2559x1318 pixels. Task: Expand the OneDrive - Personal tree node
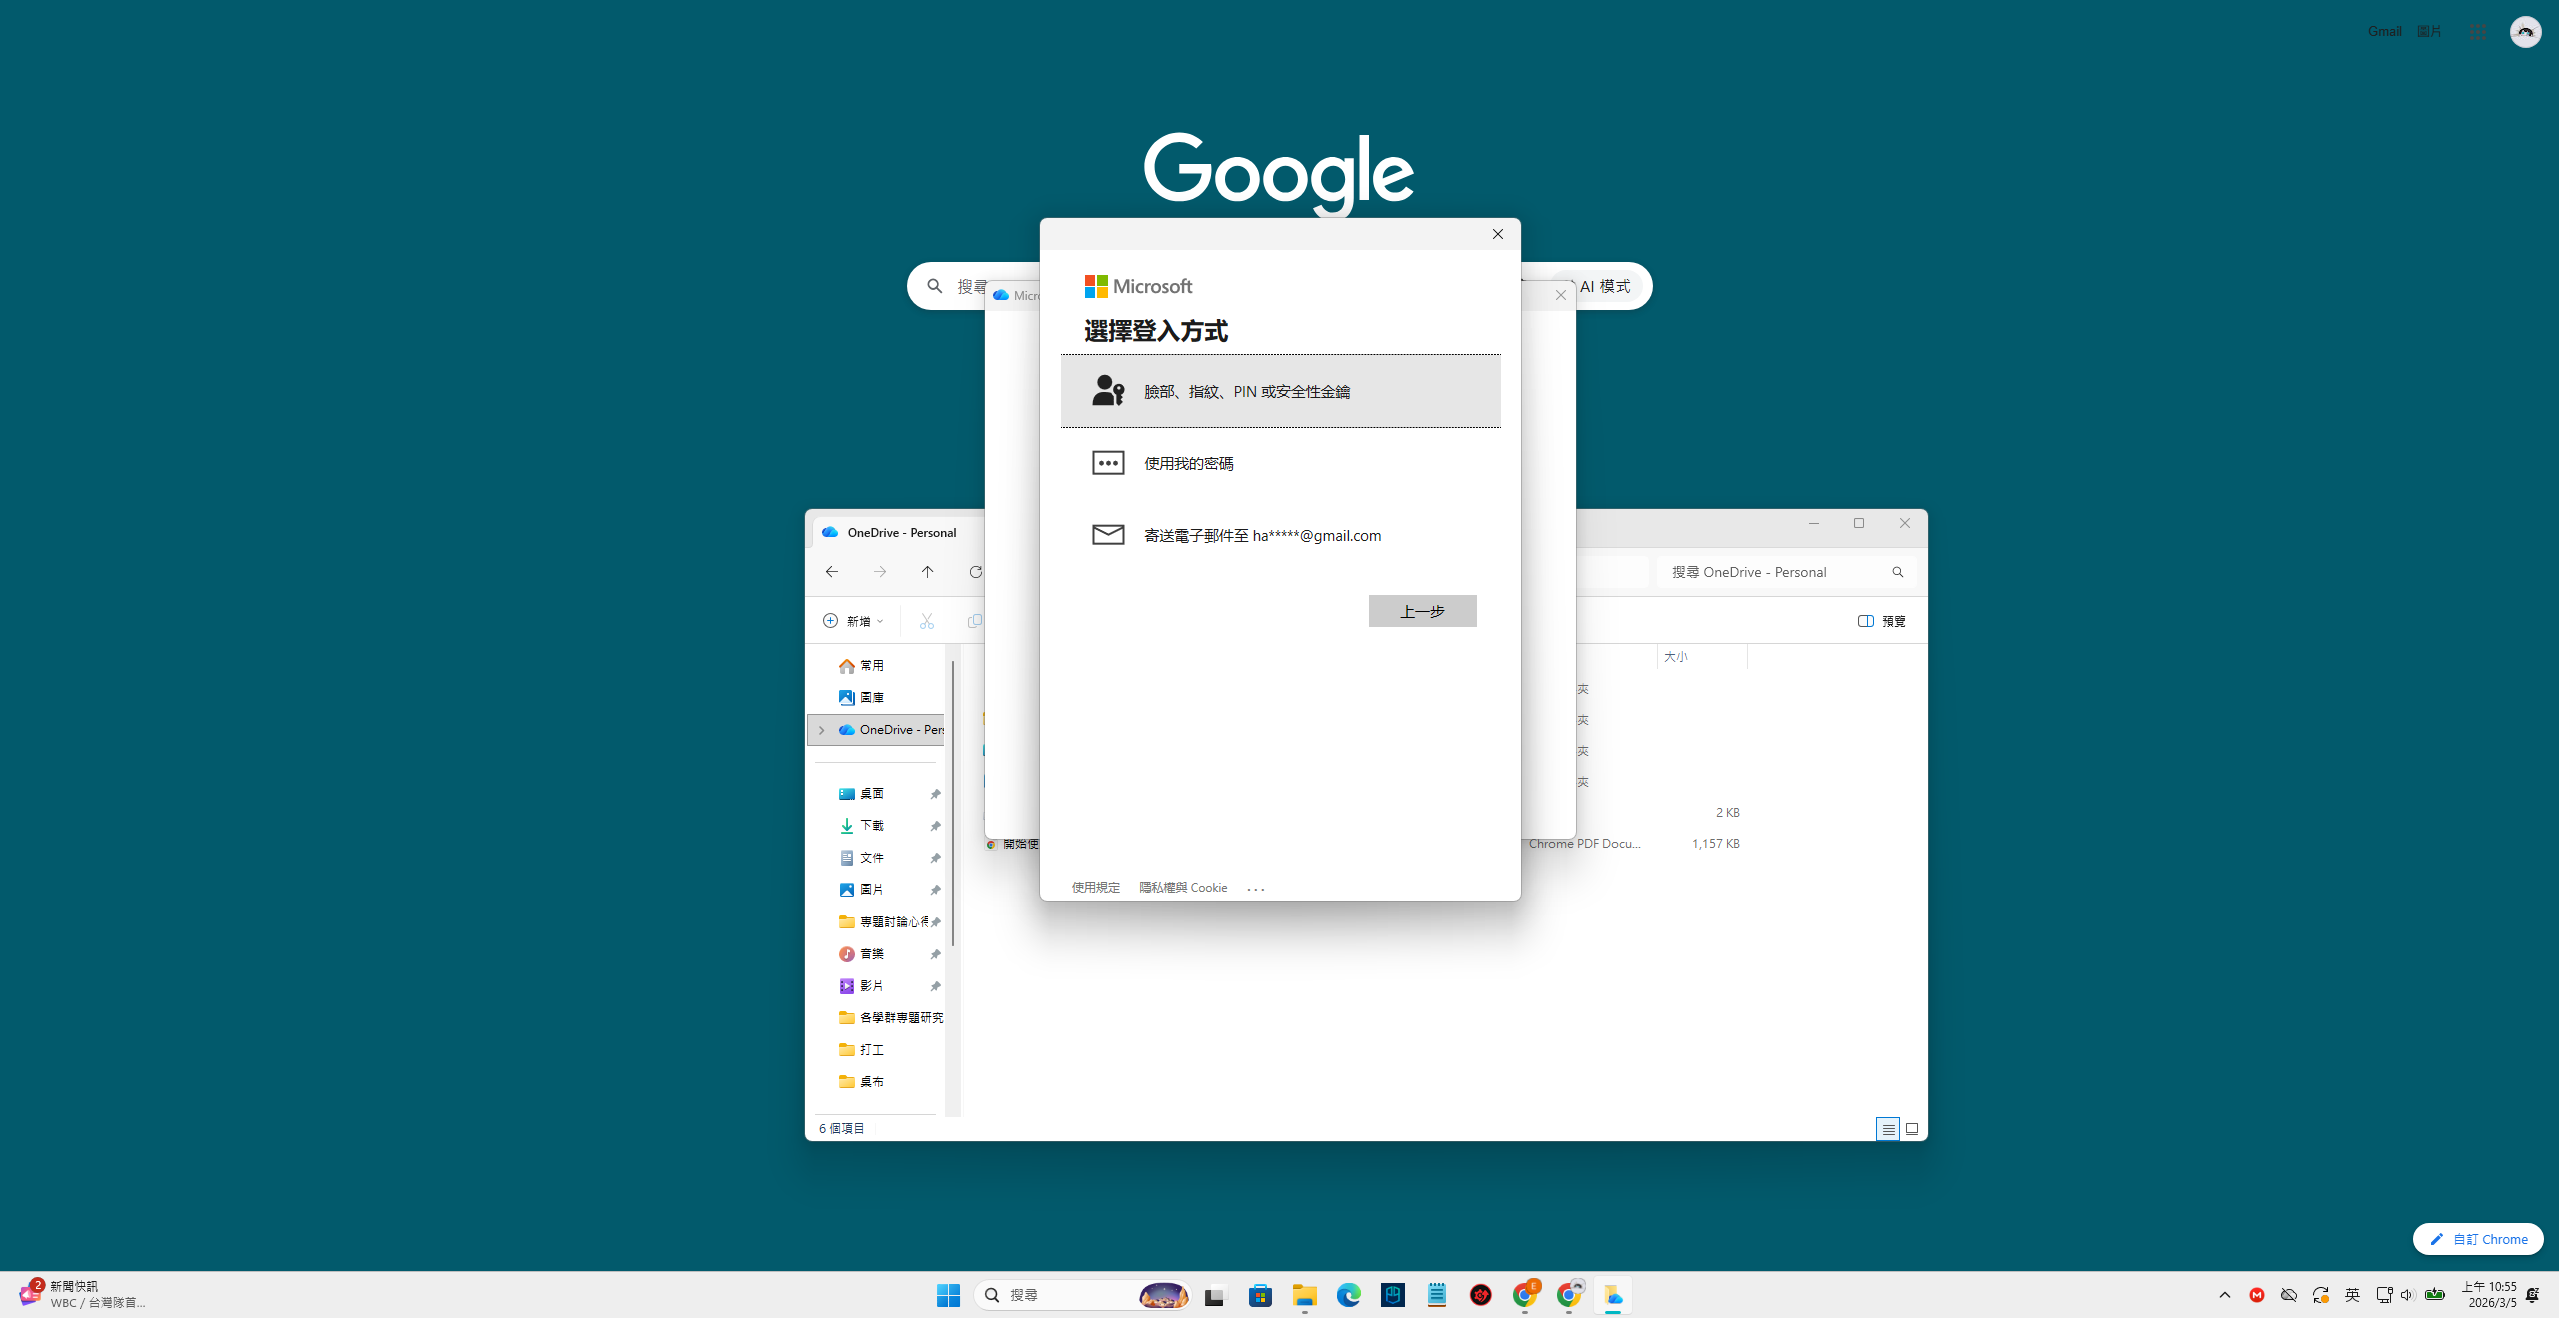(821, 730)
